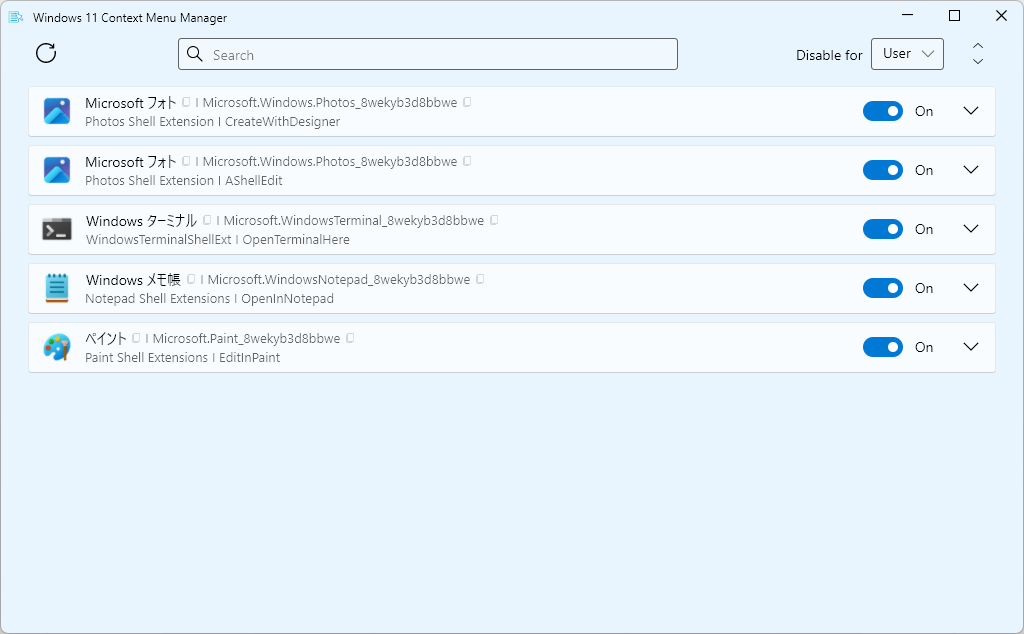This screenshot has width=1024, height=634.
Task: Click the Paint palette app icon
Action: click(57, 347)
